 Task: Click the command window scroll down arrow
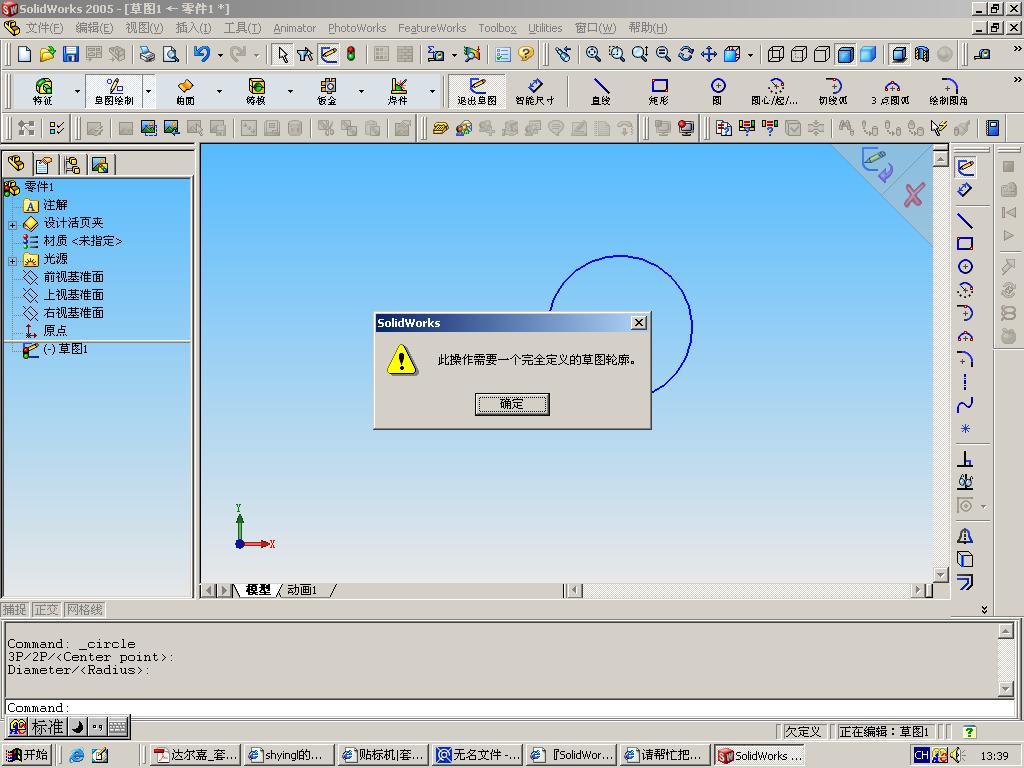pos(1006,688)
